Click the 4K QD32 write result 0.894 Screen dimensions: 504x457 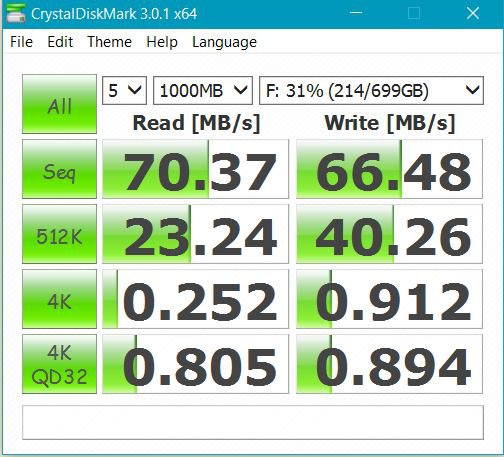(389, 364)
